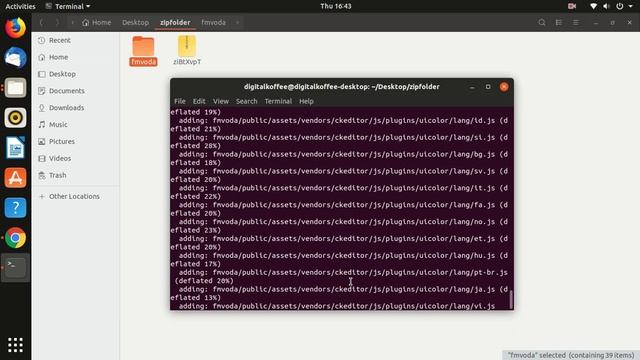Open the system tray dropdown arrow
The width and height of the screenshot is (640, 360).
click(631, 6)
